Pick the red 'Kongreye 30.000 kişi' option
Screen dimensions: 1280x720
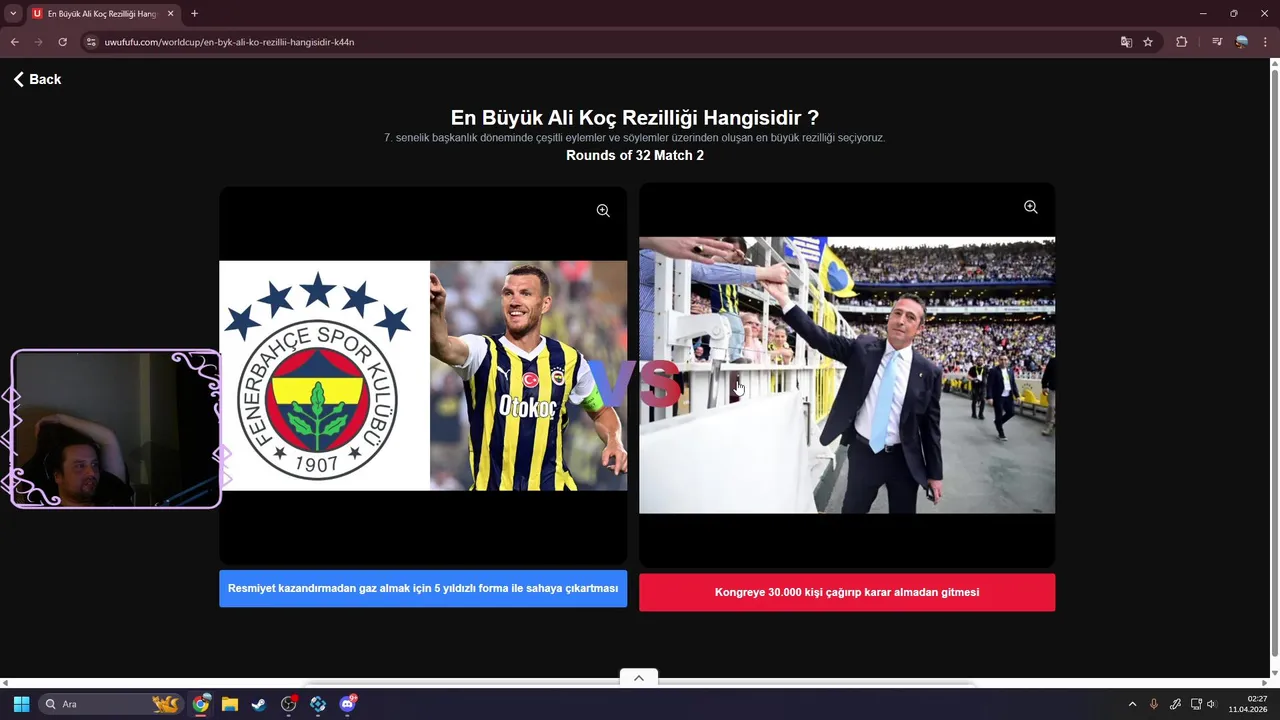tap(847, 592)
